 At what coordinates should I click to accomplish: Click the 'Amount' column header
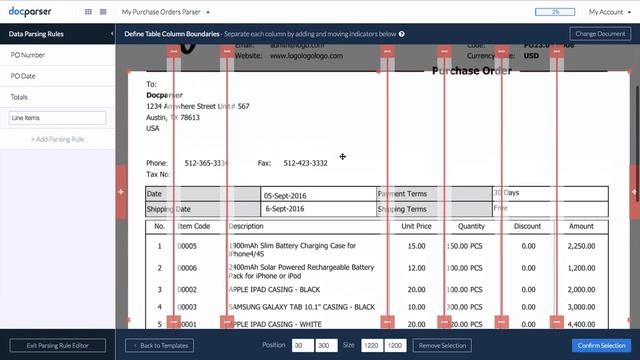(581, 226)
